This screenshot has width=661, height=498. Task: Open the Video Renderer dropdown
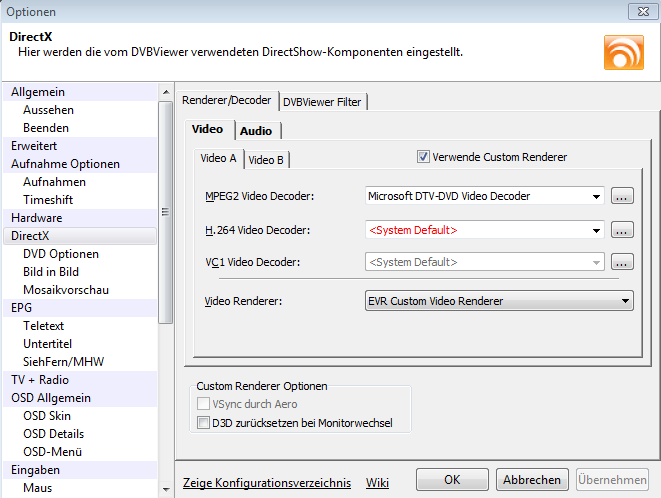tap(499, 301)
